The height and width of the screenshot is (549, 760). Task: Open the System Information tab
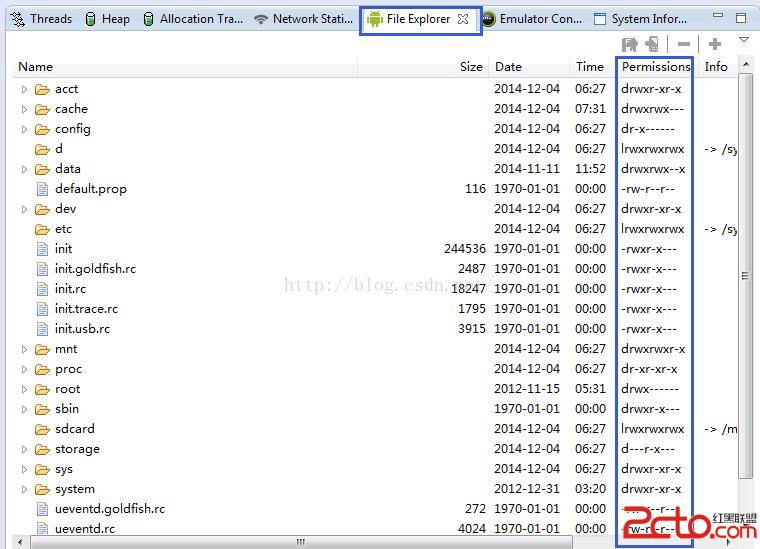[x=640, y=19]
